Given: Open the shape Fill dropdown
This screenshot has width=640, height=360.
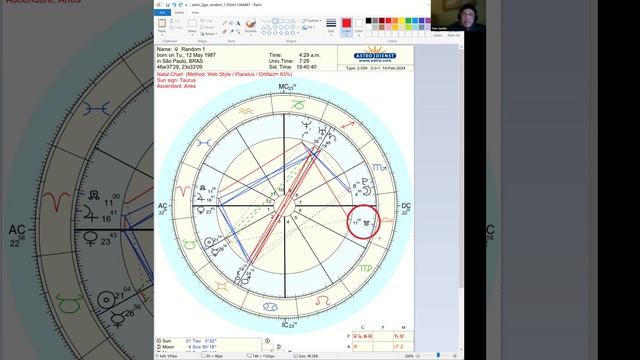Looking at the screenshot, I should click(x=308, y=27).
